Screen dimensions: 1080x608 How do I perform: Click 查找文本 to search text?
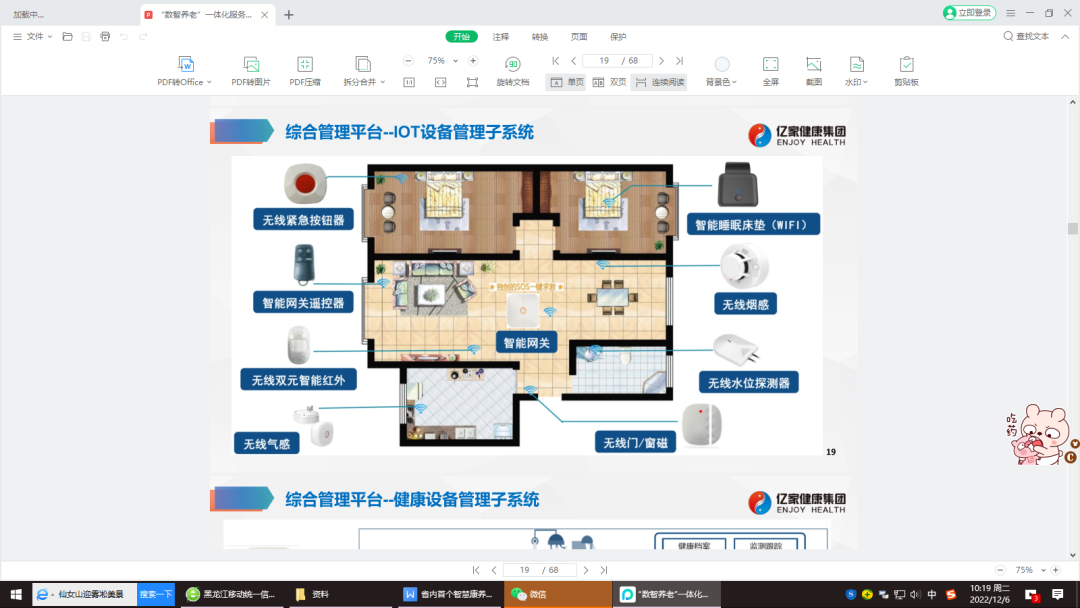(1026, 36)
